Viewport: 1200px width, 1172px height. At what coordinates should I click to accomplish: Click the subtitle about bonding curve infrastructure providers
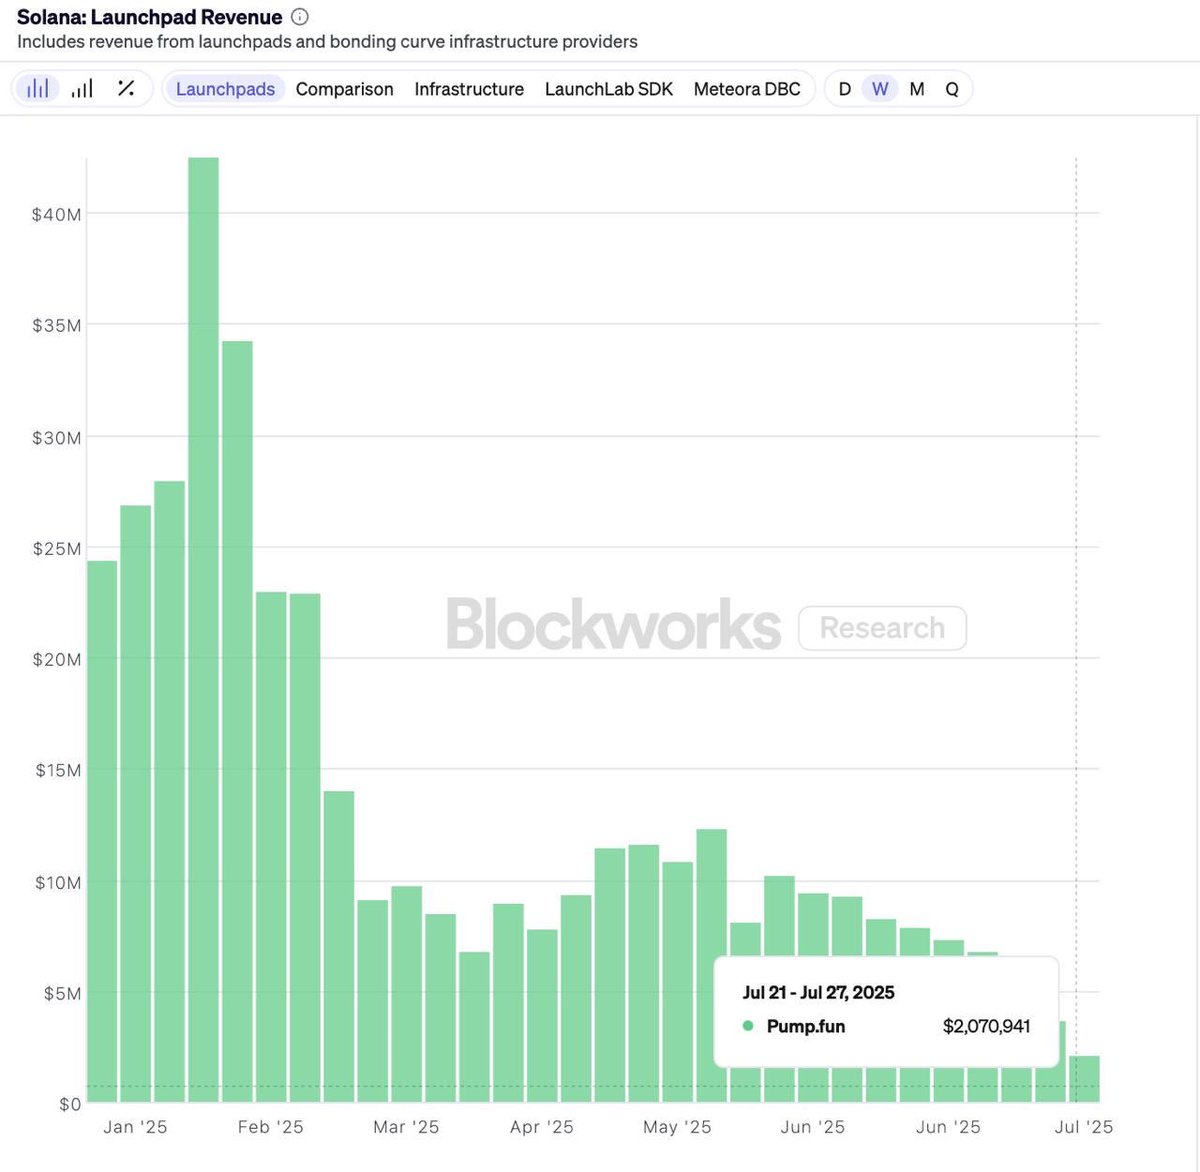coord(327,42)
